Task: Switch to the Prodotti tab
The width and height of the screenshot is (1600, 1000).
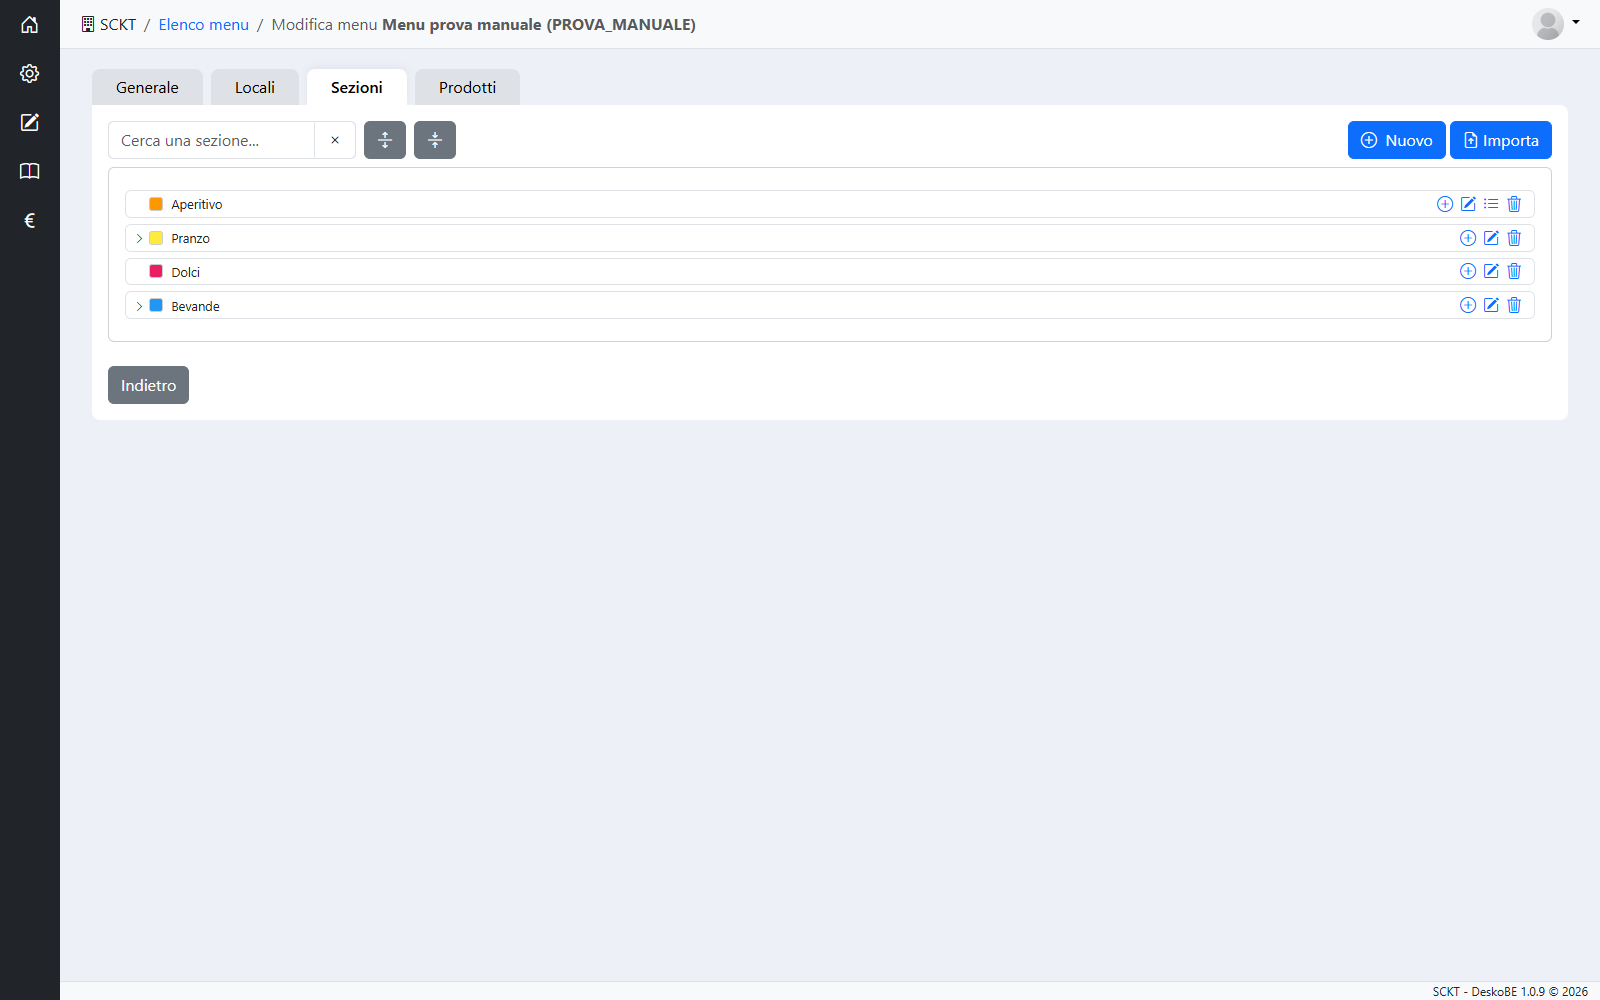Action: tap(467, 87)
